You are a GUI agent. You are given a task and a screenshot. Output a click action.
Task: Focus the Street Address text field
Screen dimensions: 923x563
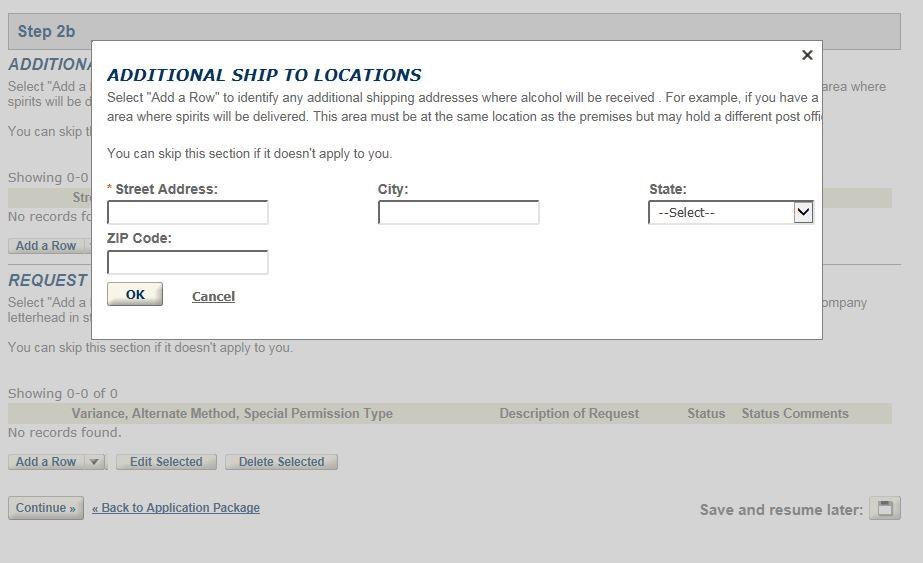188,212
